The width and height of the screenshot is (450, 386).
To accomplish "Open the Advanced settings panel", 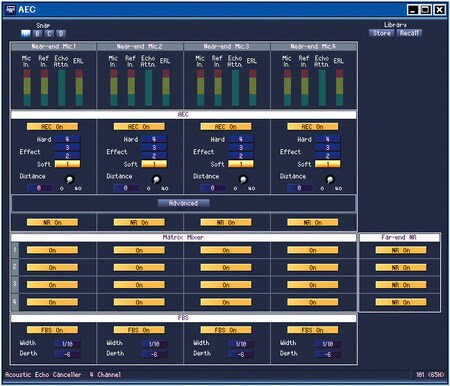I will pos(183,203).
